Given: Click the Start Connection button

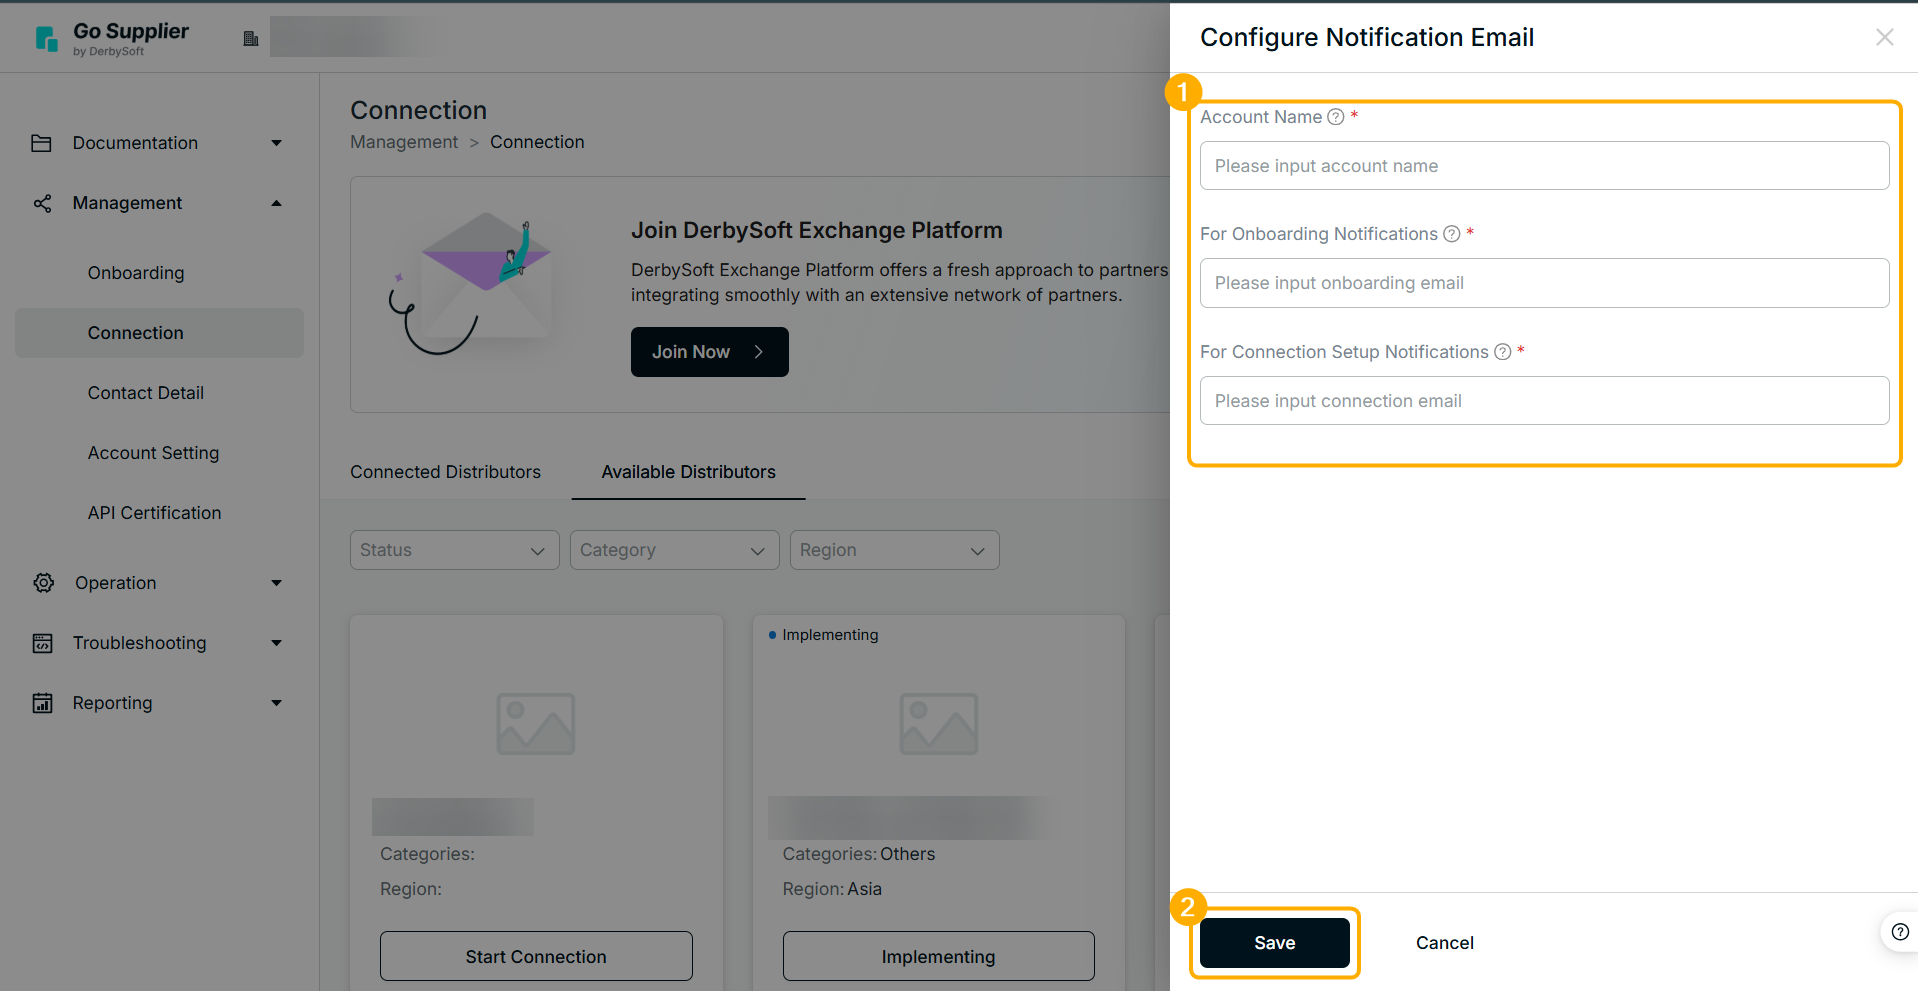Looking at the screenshot, I should tap(536, 956).
